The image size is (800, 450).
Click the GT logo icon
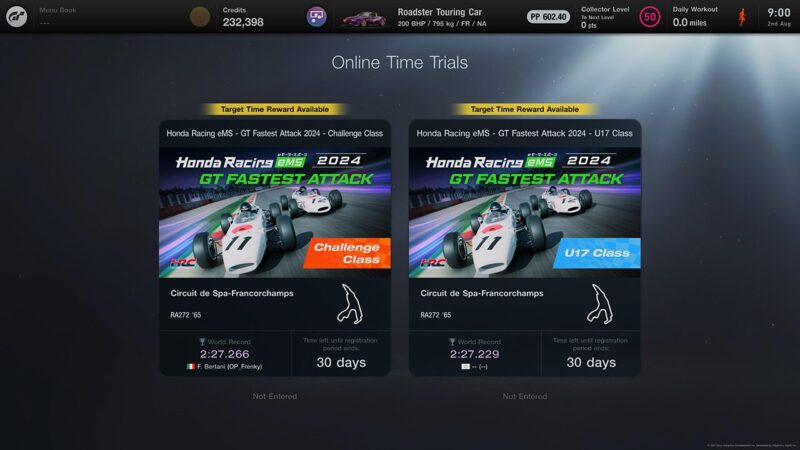pyautogui.click(x=16, y=16)
